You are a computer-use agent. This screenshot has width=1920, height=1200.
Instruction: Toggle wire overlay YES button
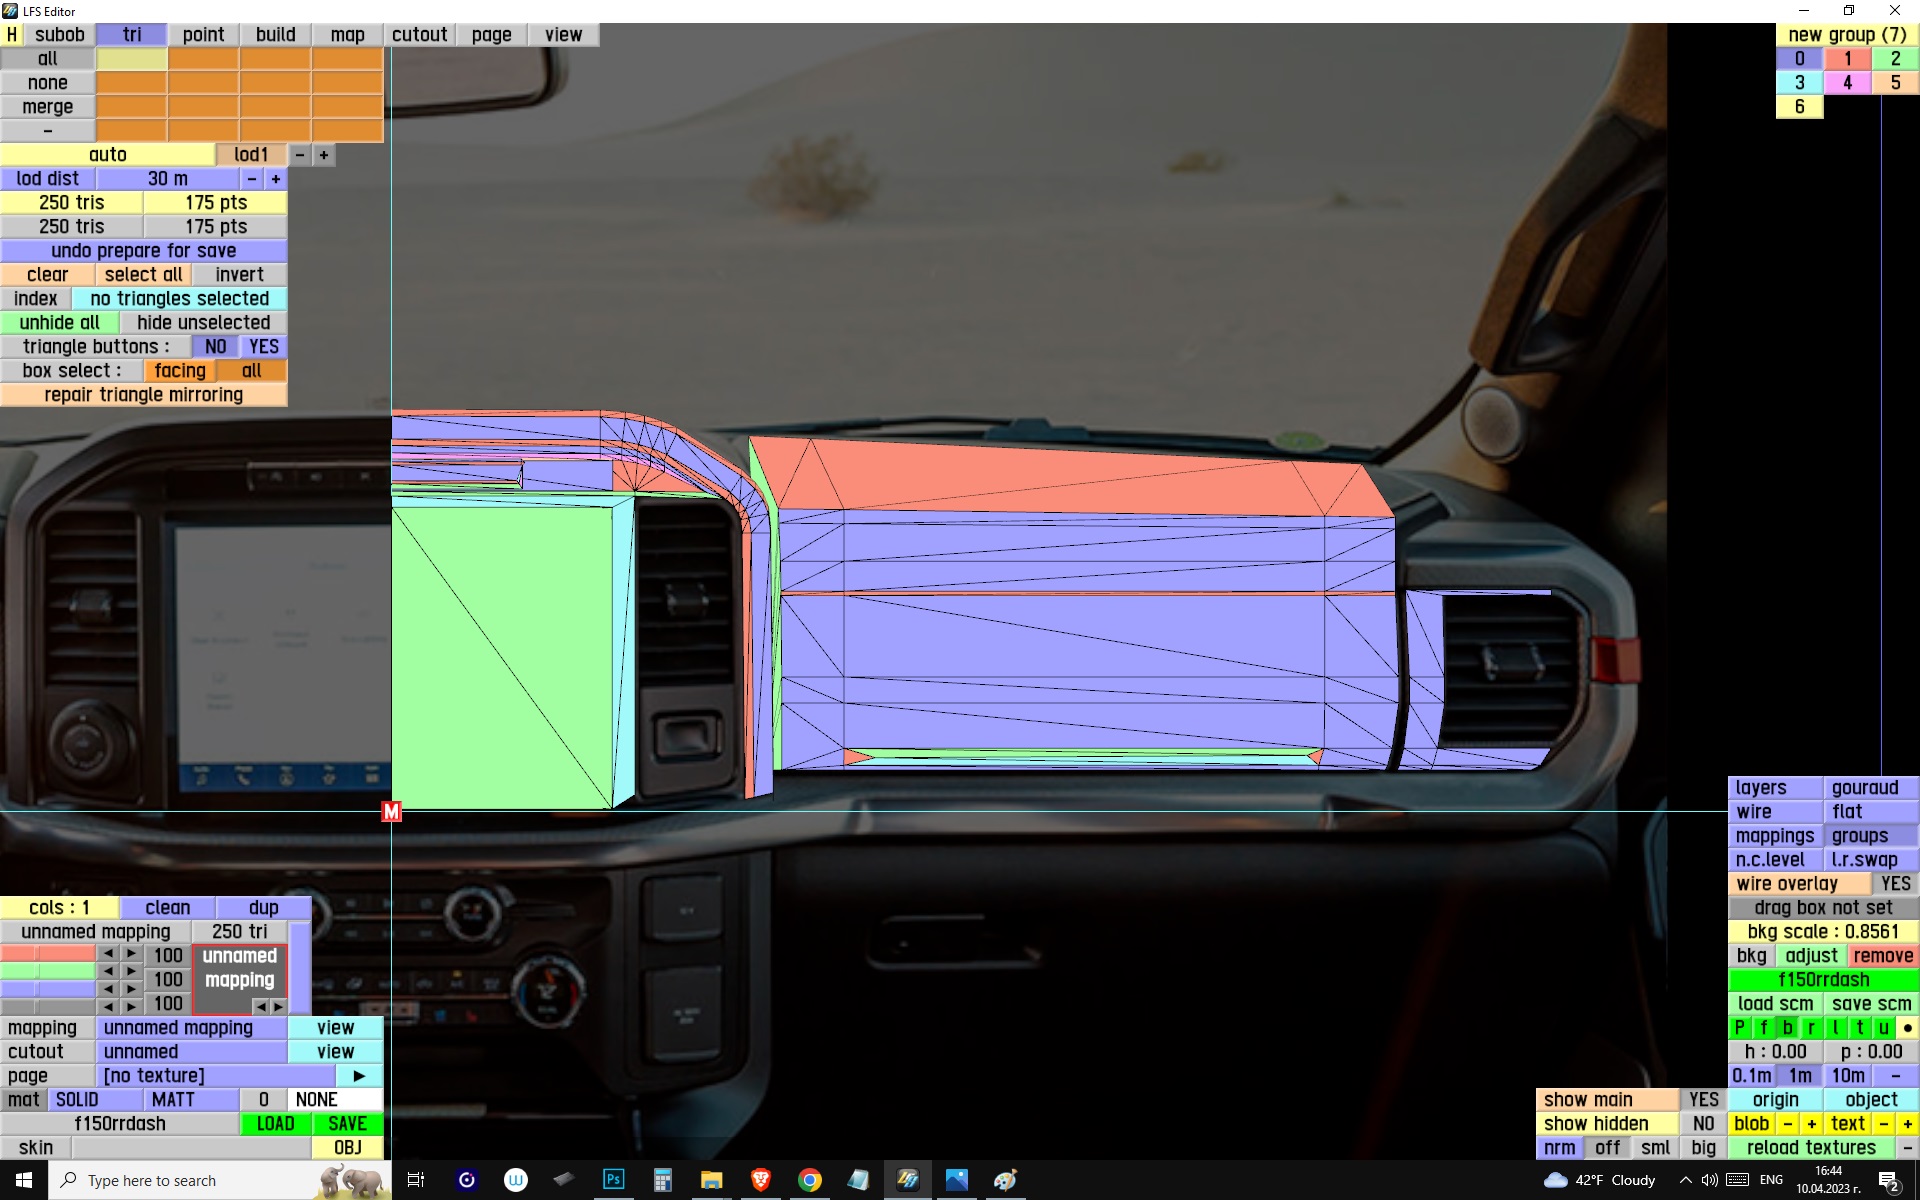(1894, 884)
